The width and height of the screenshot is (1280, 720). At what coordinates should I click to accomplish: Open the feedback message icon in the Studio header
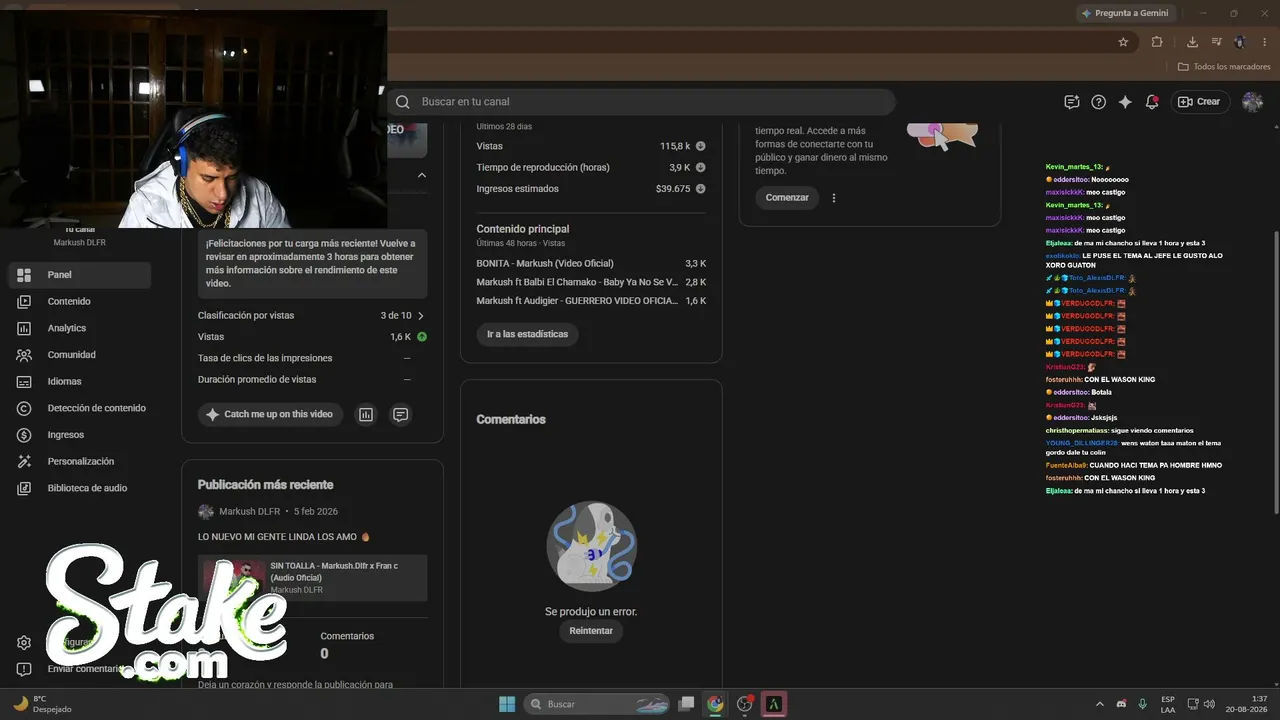(1072, 102)
